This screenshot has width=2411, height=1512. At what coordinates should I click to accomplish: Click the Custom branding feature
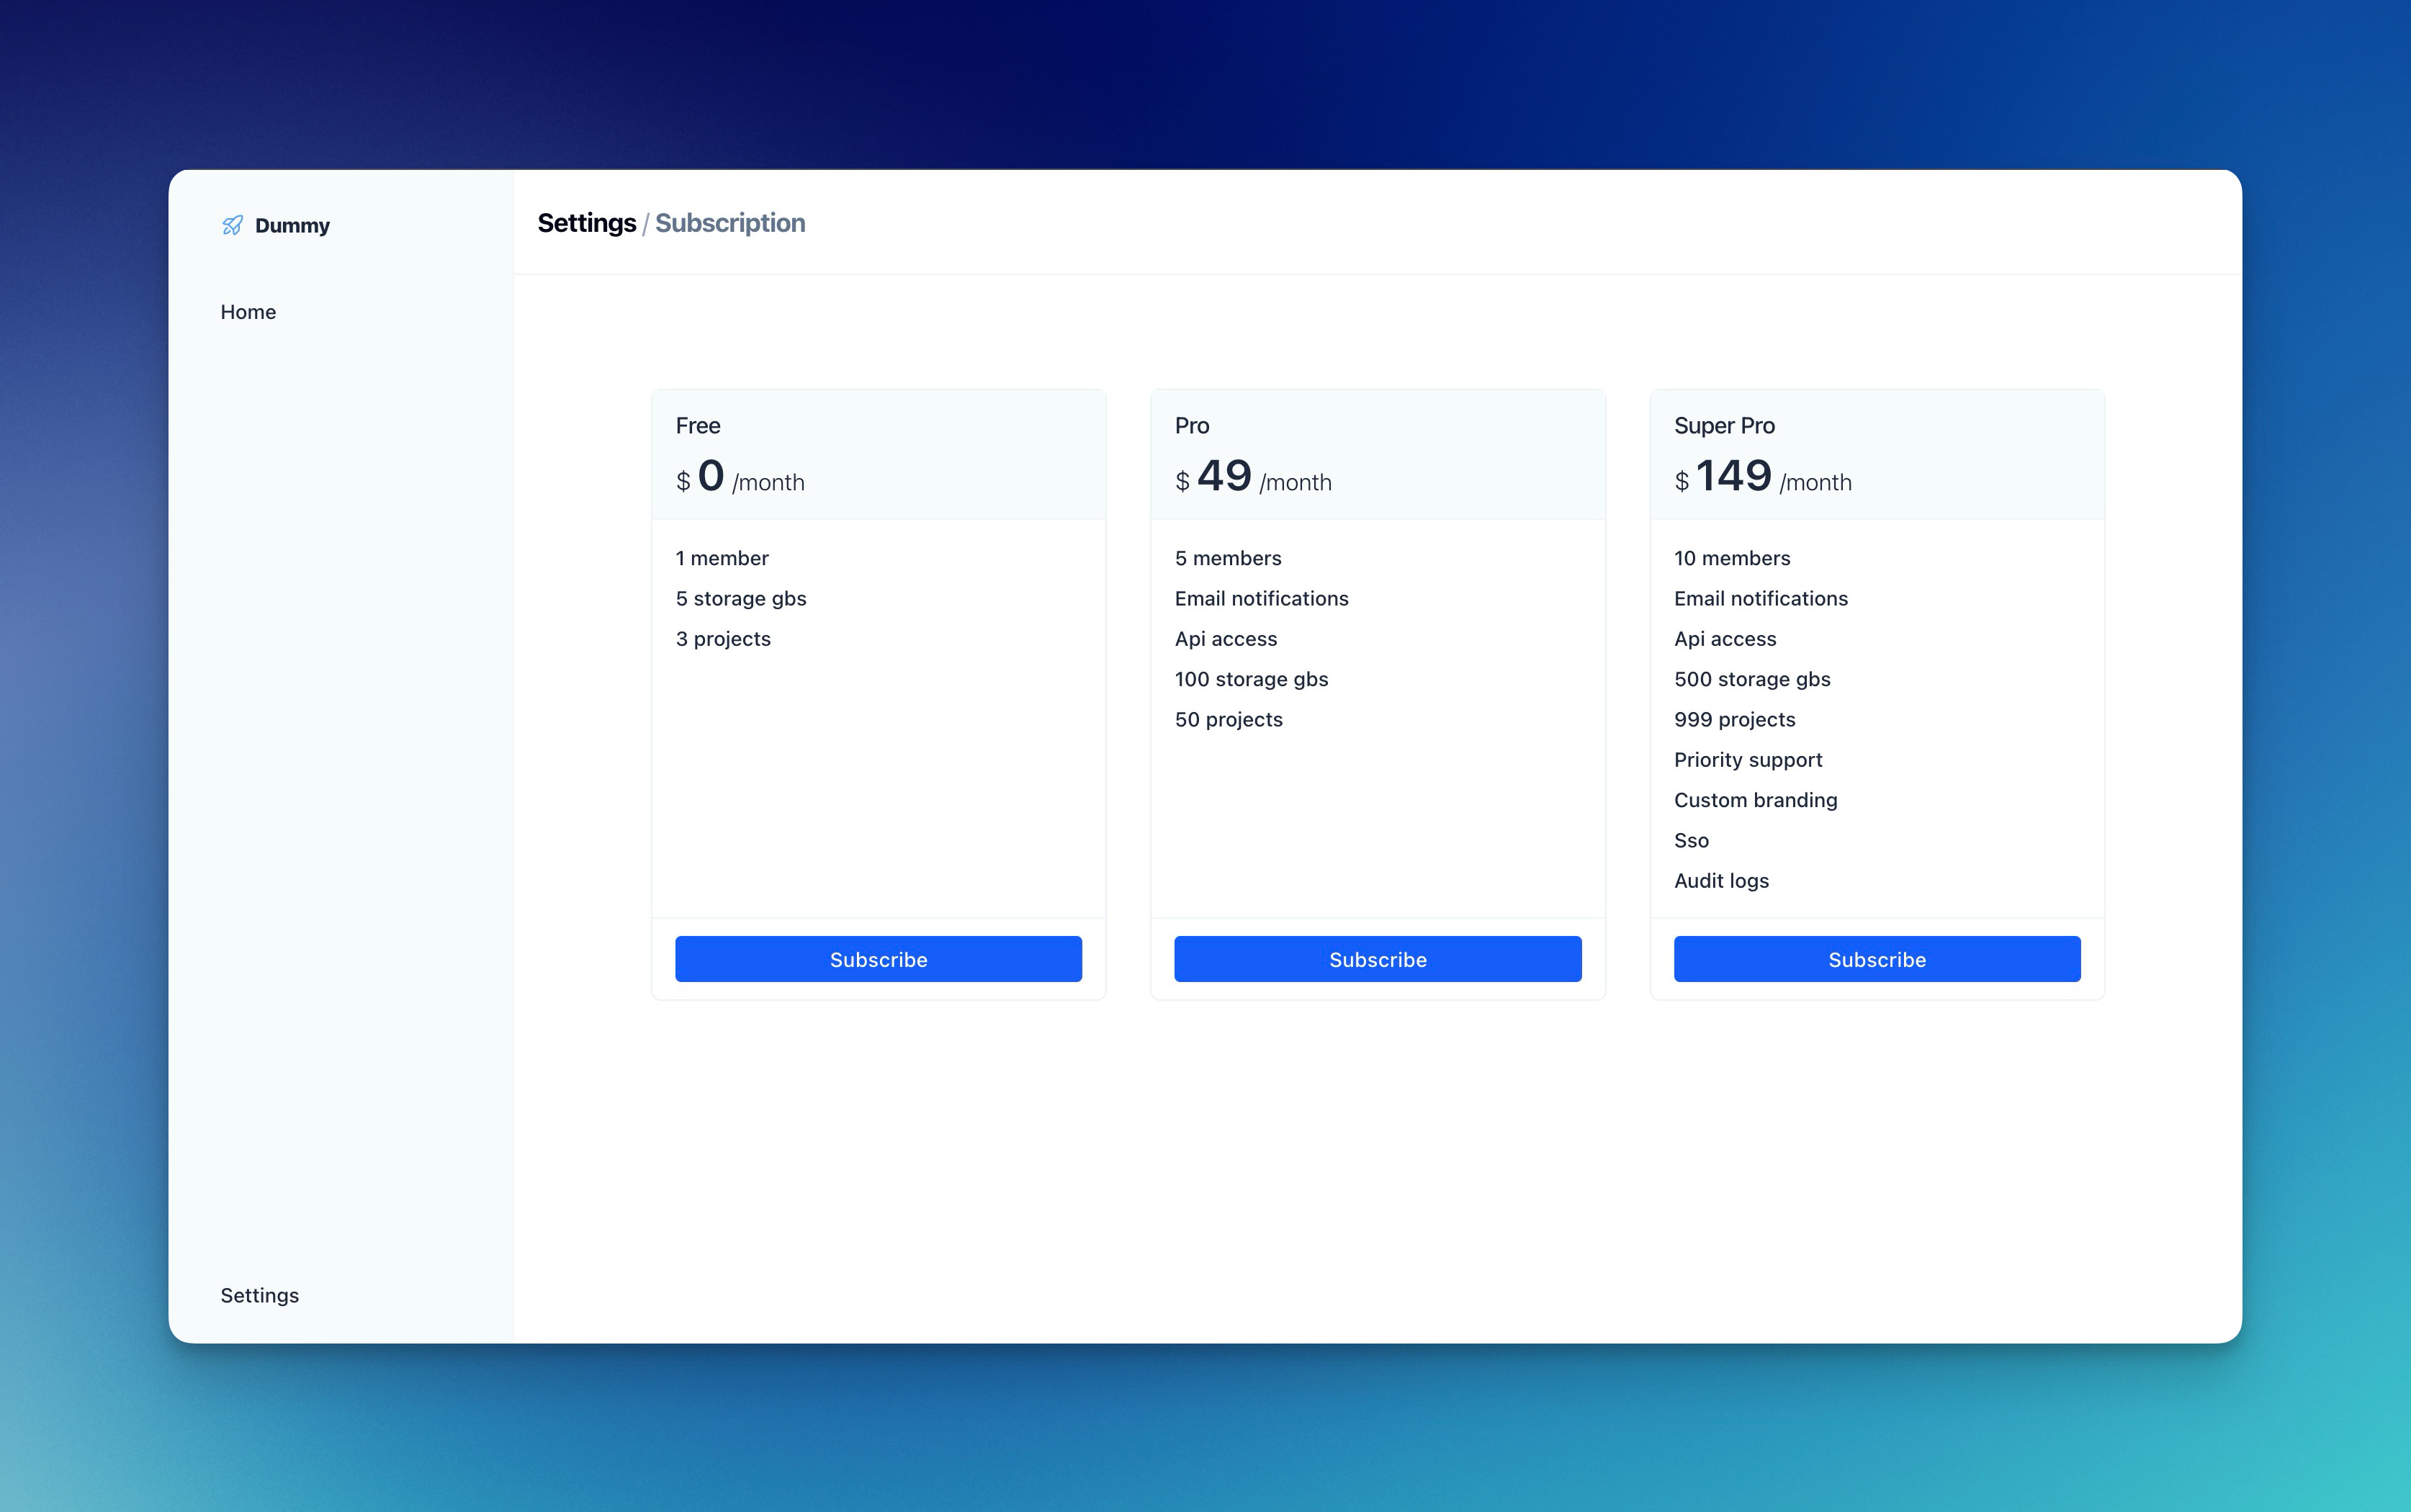pyautogui.click(x=1755, y=800)
